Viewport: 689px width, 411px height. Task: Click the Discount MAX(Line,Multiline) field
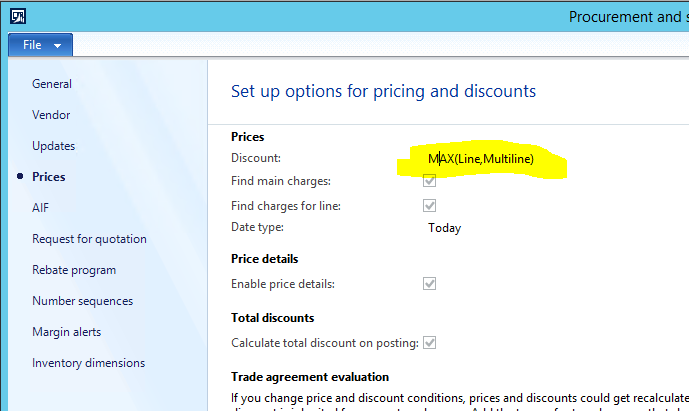tap(481, 159)
